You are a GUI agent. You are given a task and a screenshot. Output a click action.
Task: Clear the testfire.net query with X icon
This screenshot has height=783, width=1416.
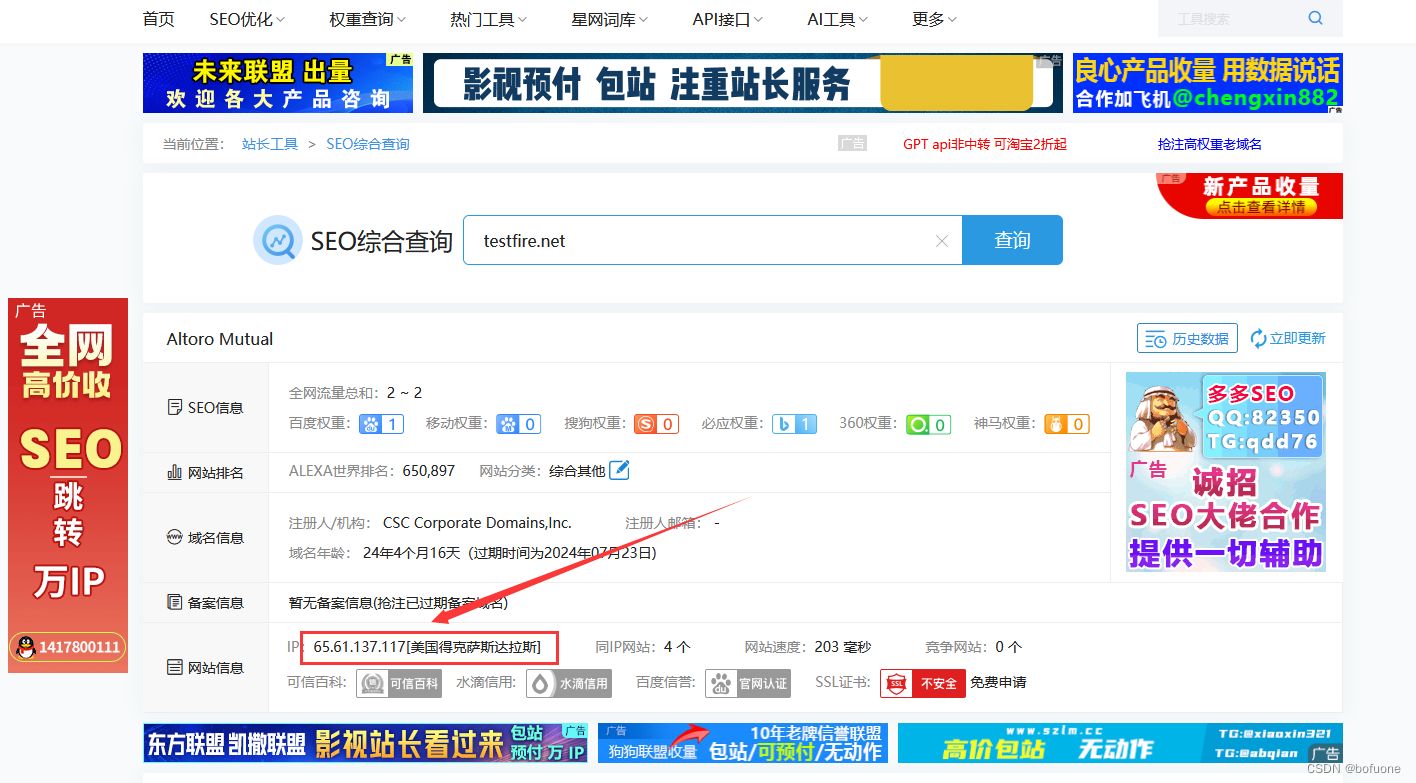click(x=941, y=241)
